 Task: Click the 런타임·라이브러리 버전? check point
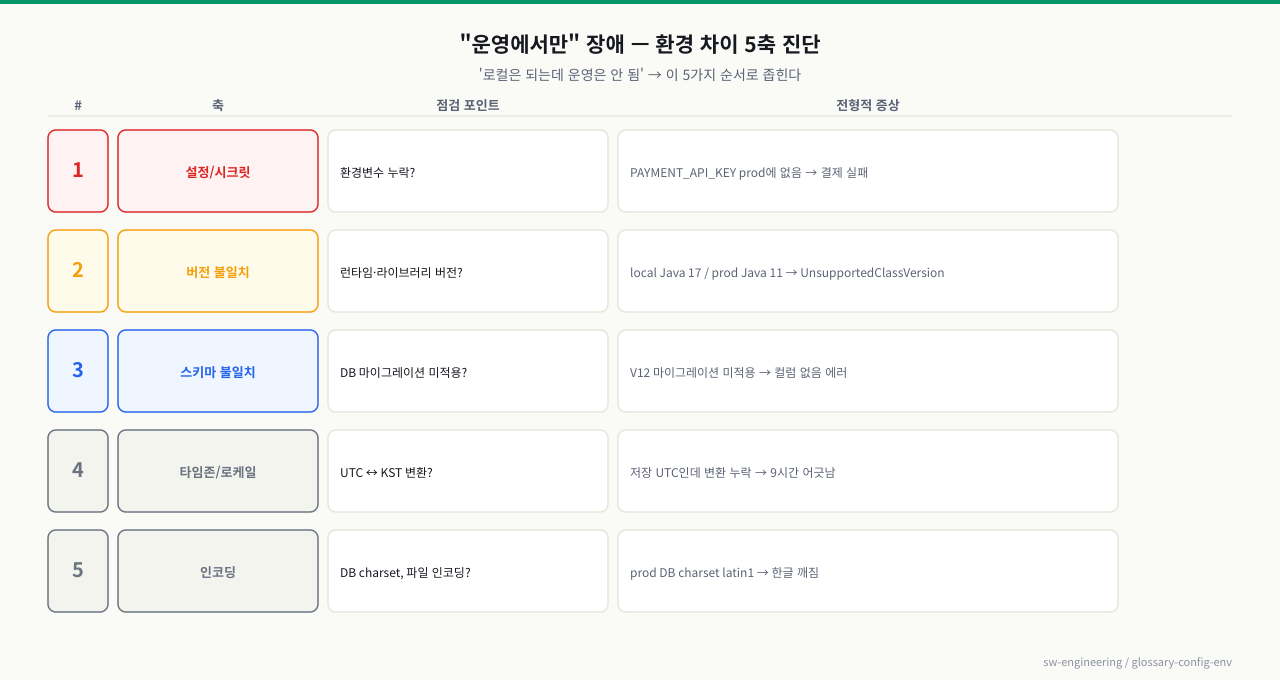point(468,271)
